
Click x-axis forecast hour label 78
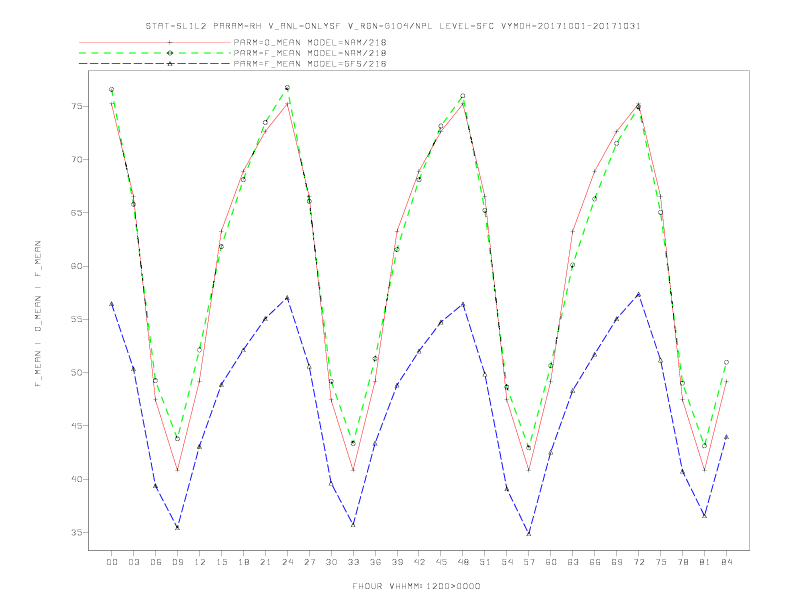click(683, 562)
